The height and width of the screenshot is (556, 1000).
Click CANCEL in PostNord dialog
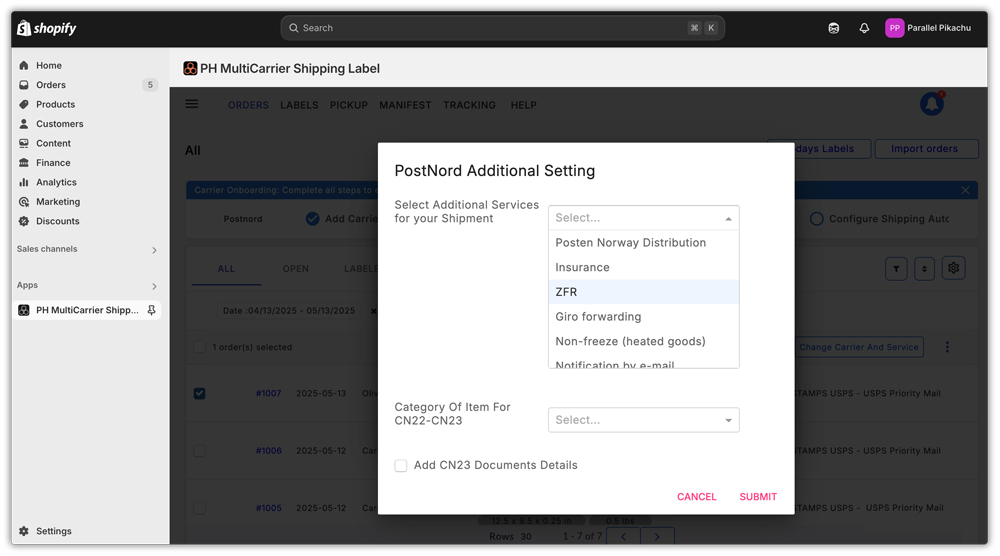pos(696,497)
